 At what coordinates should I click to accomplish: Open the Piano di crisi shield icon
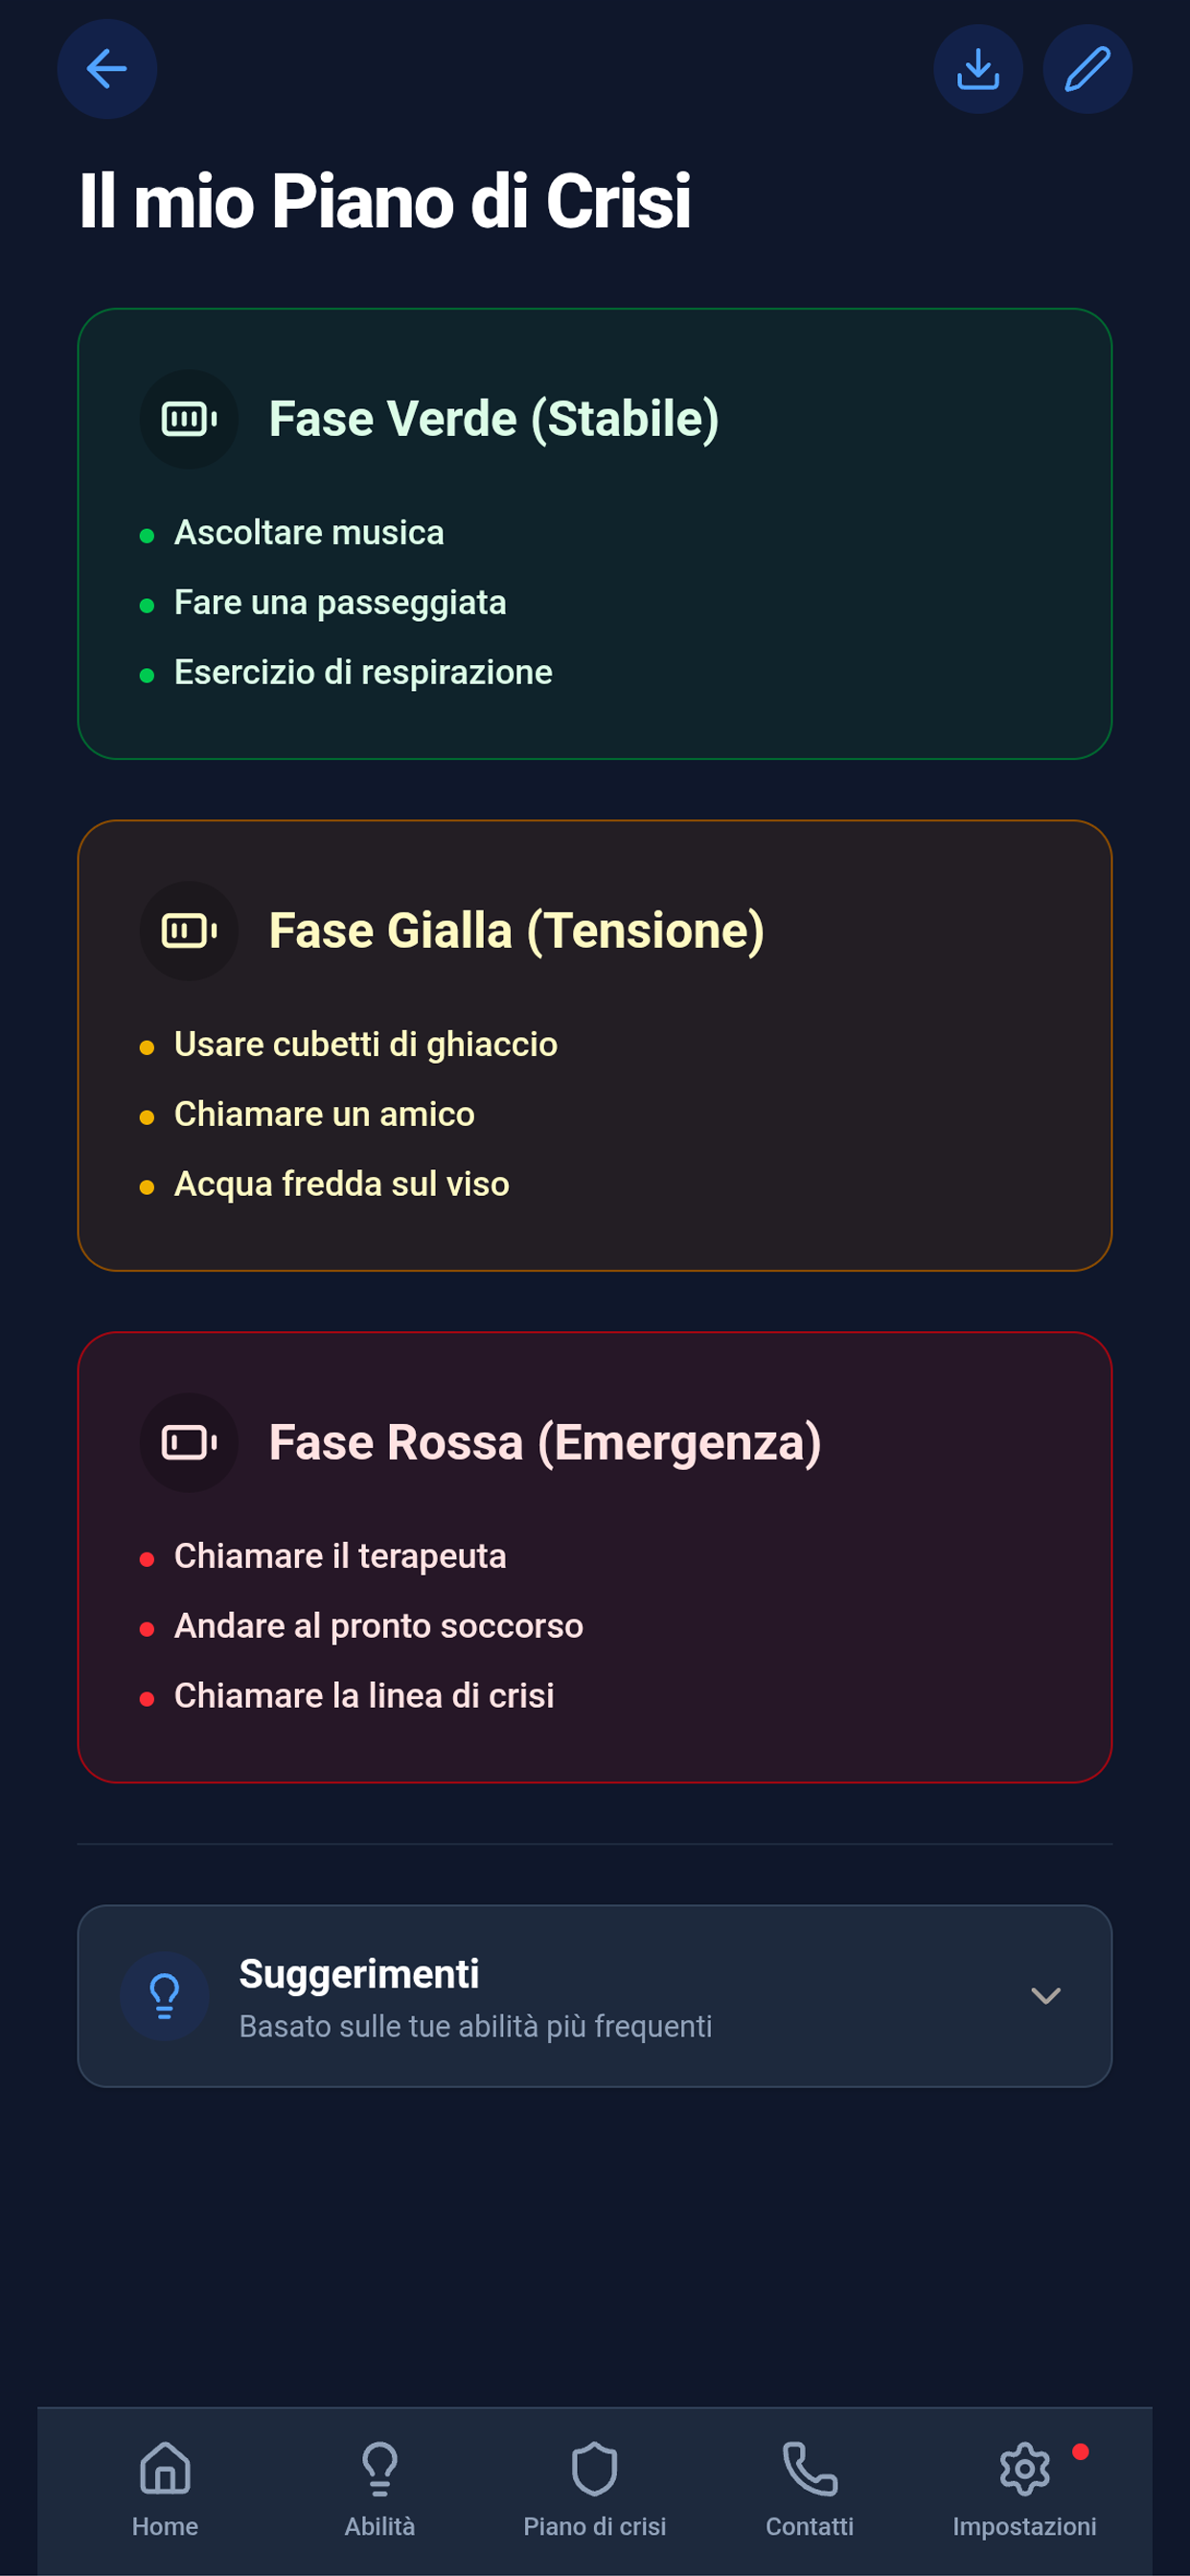595,2468
